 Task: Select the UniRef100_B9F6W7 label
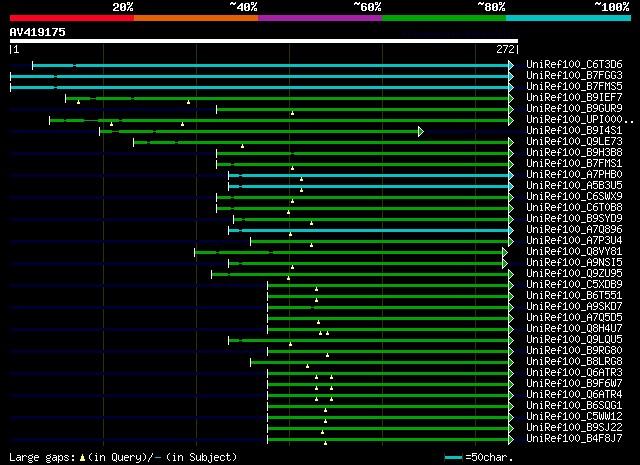point(574,384)
